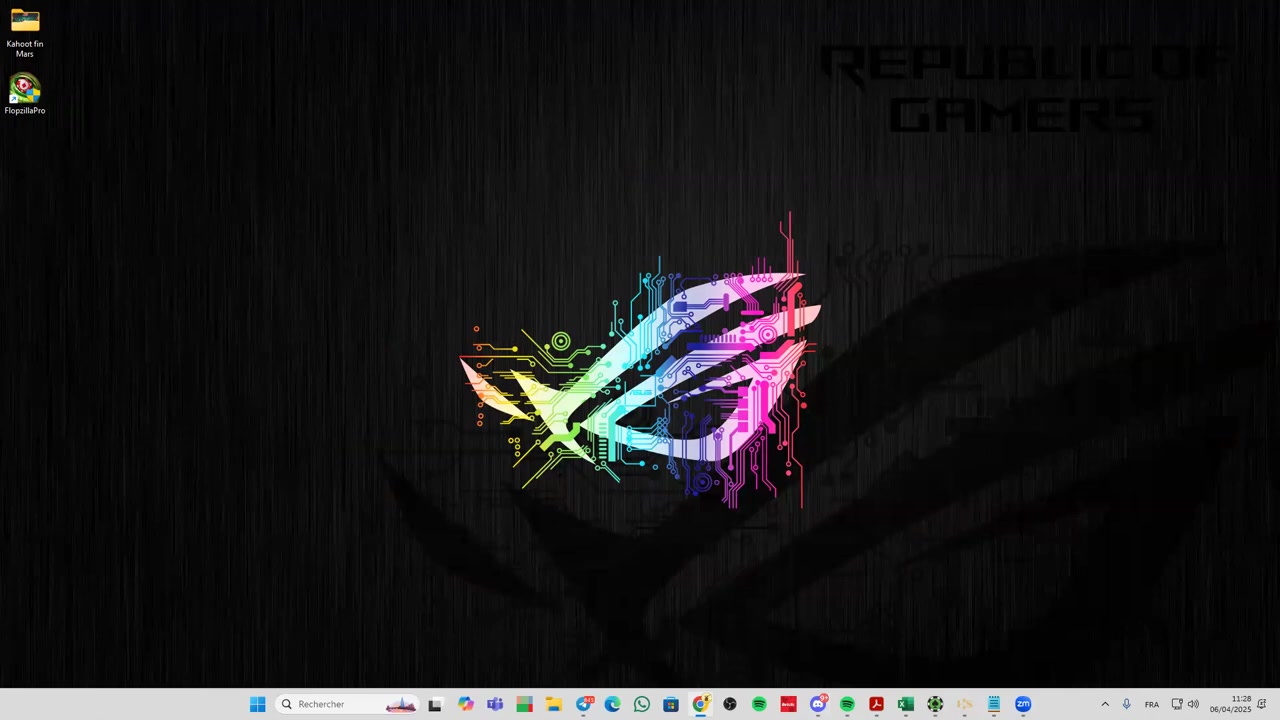This screenshot has width=1280, height=720.
Task: Open OBS Studio from the taskbar
Action: point(730,704)
